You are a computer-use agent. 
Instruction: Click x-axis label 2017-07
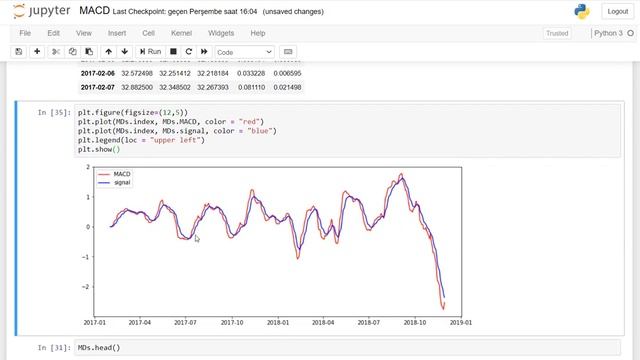(185, 322)
